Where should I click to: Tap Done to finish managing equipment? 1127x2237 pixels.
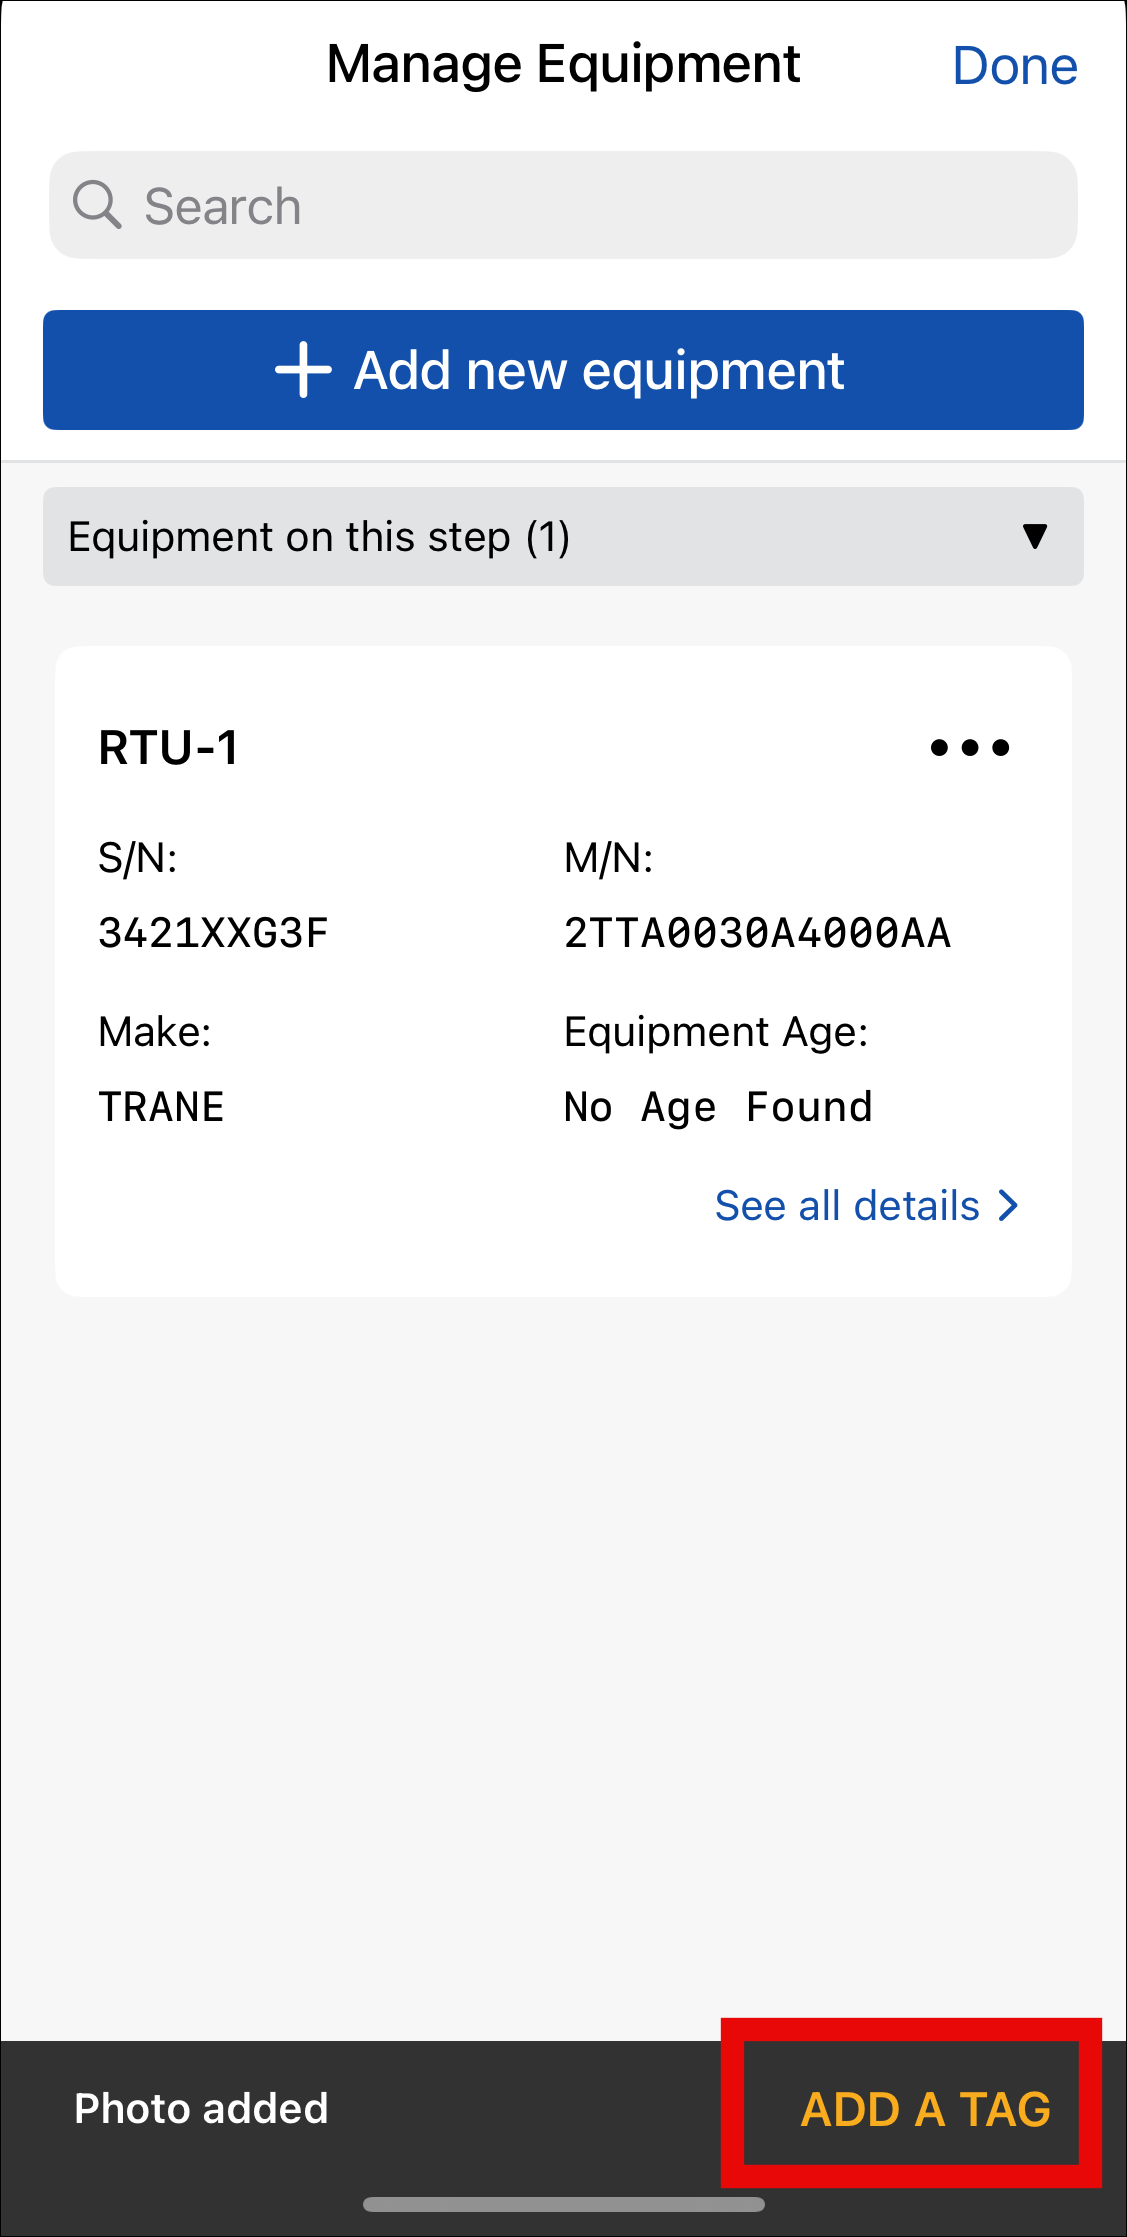1014,66
